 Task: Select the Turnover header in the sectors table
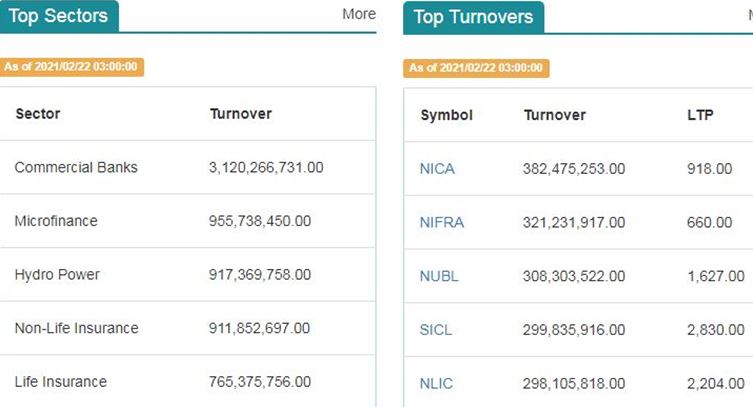pyautogui.click(x=241, y=114)
